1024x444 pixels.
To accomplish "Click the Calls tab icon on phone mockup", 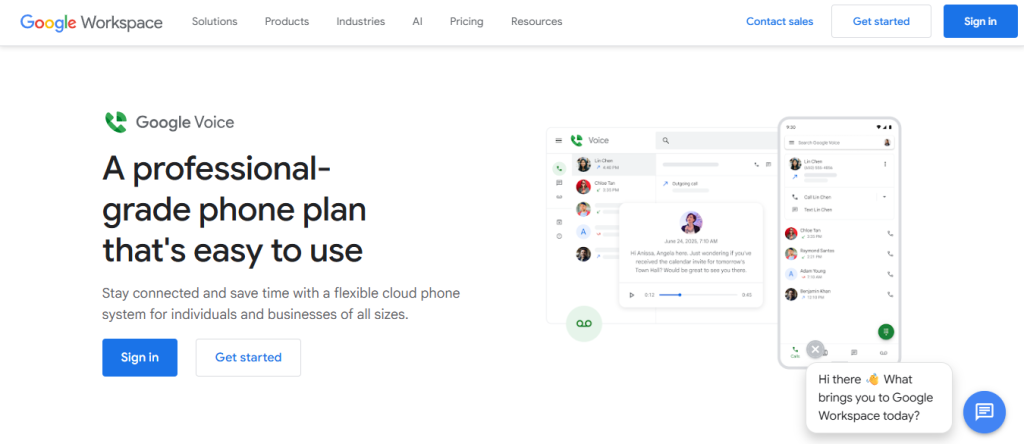I will (795, 353).
